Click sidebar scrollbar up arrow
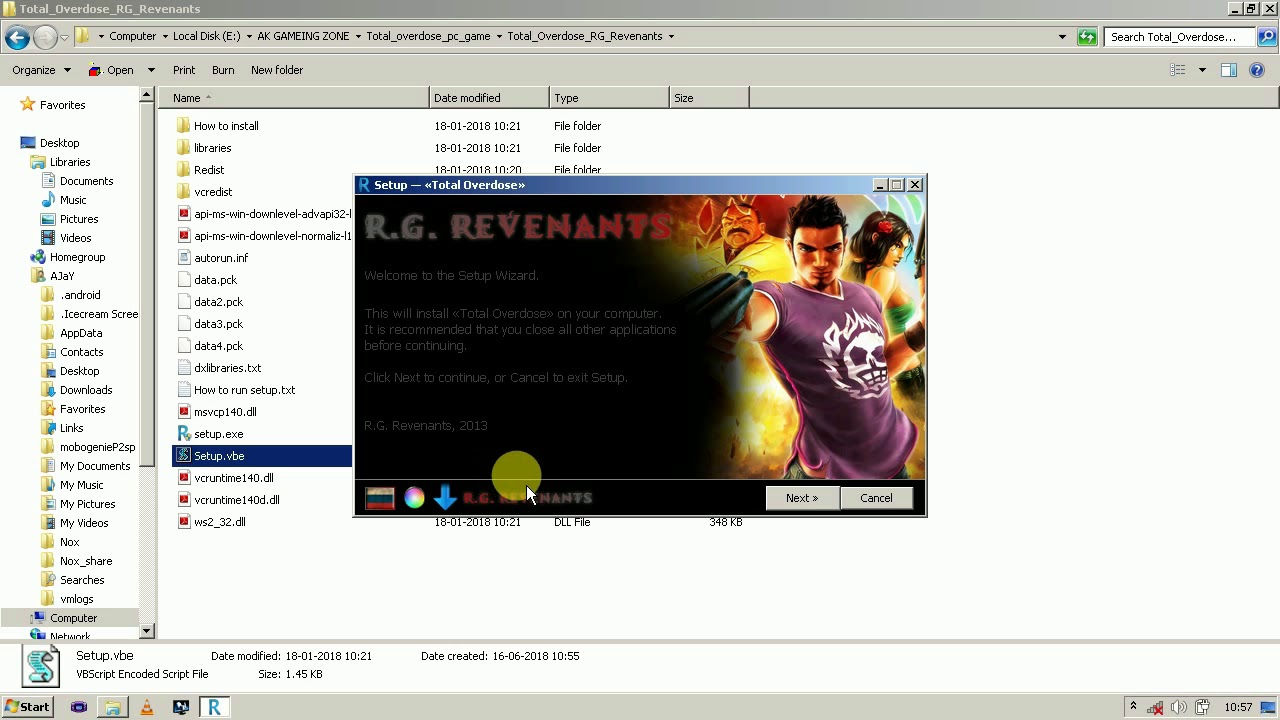1280x720 pixels. 147,95
